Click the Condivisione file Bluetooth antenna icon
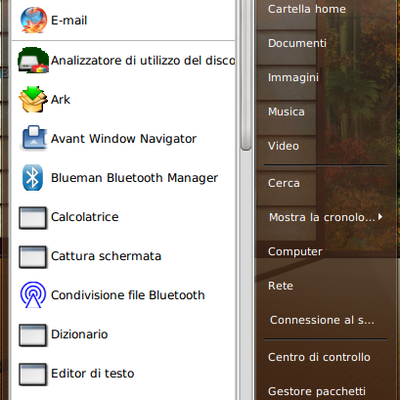This screenshot has height=400, width=400. (x=33, y=295)
